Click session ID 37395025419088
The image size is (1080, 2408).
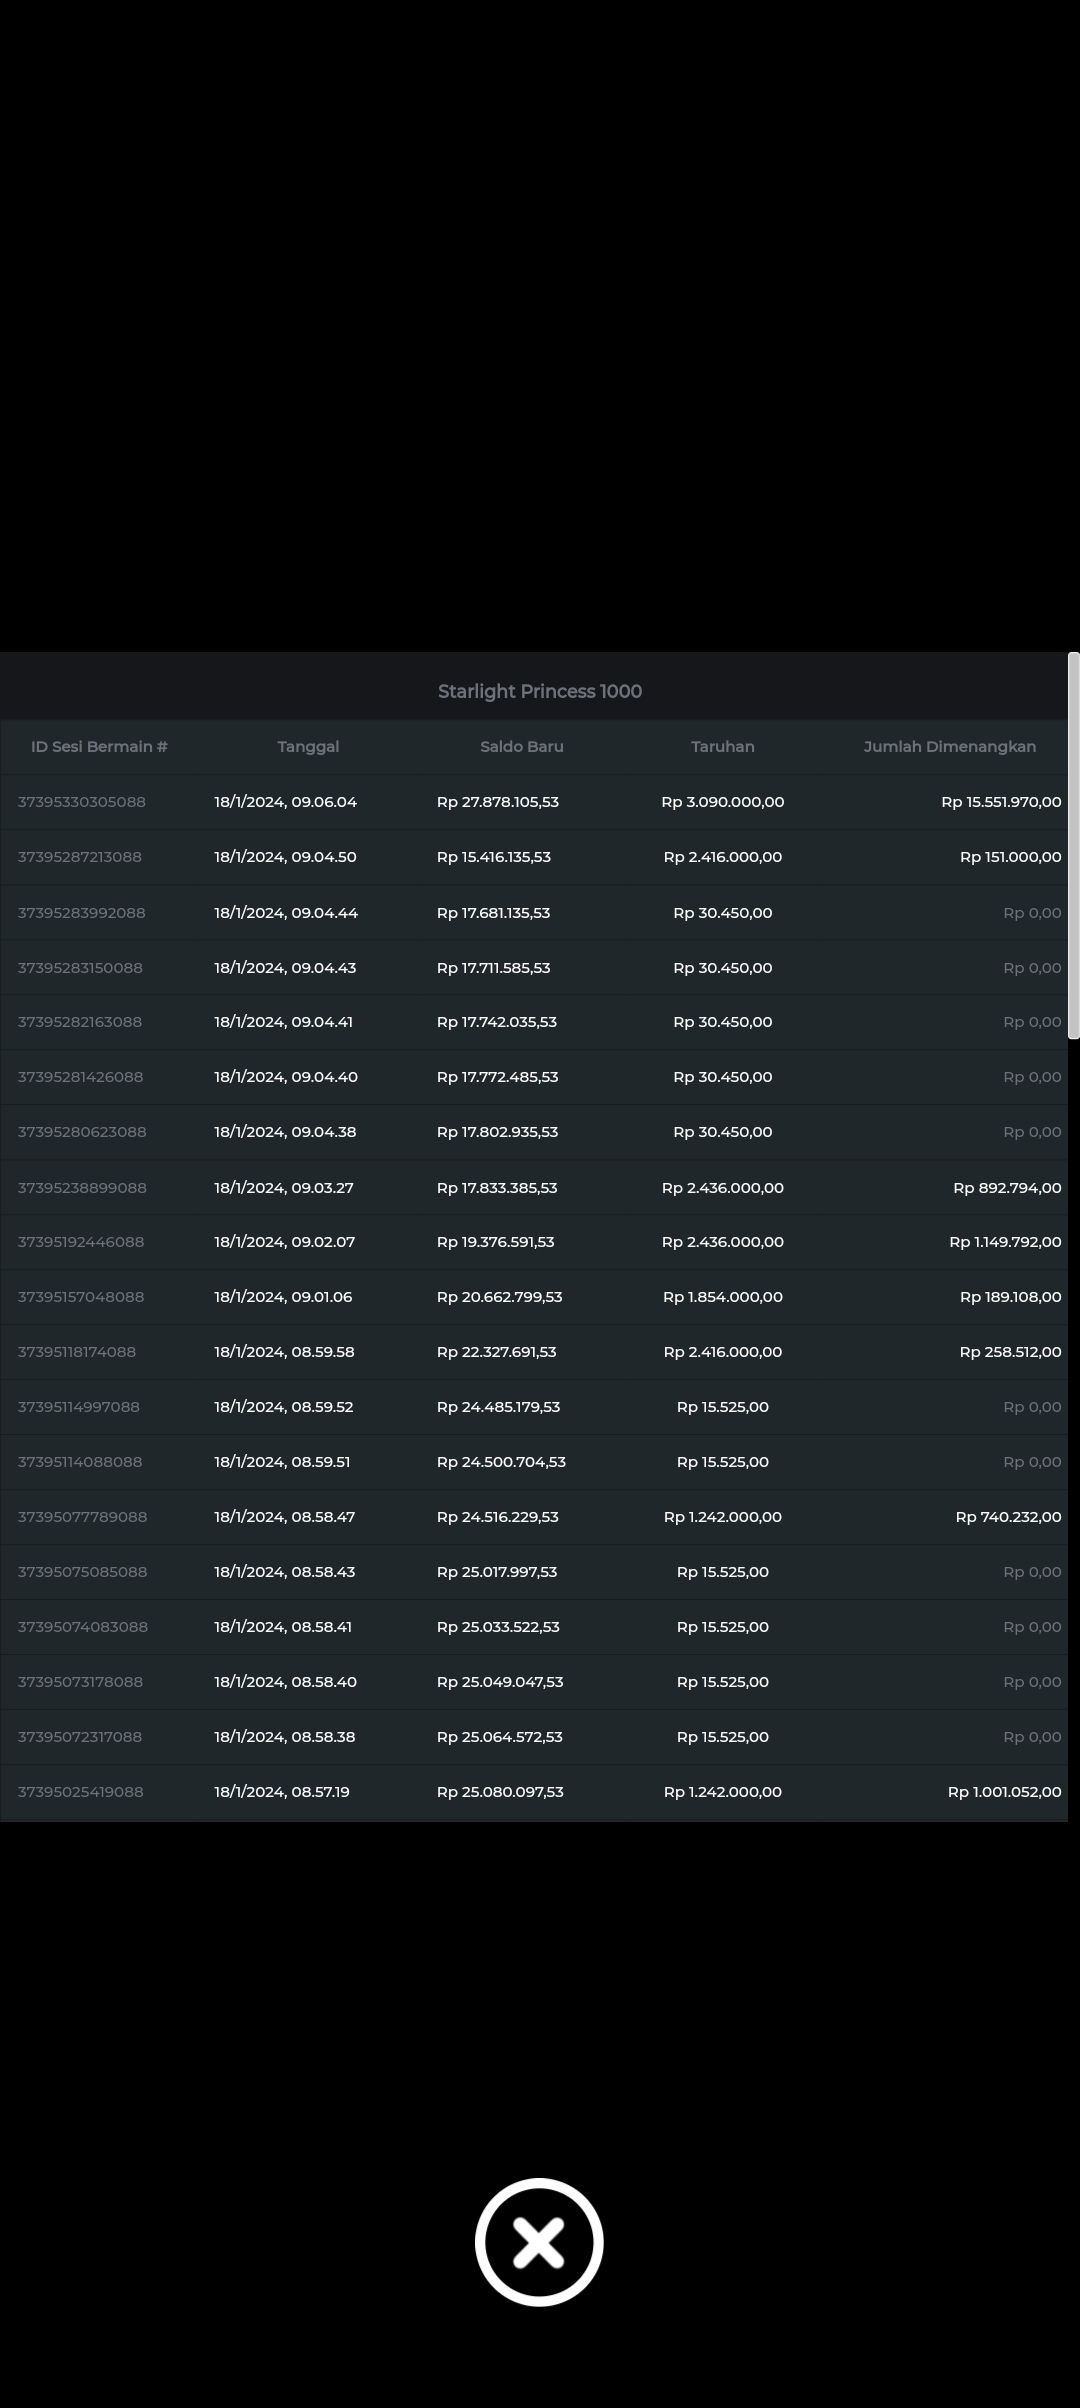click(x=81, y=1792)
